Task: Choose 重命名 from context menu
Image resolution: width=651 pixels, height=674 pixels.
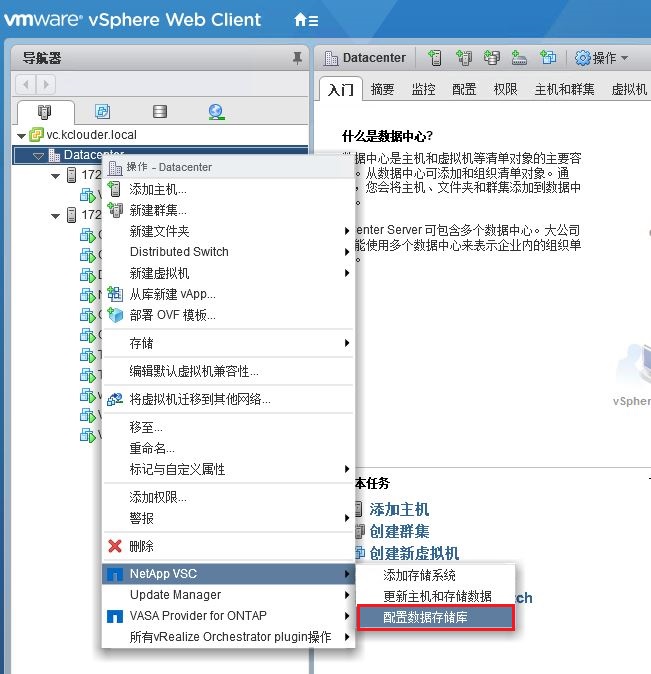Action: (x=229, y=448)
